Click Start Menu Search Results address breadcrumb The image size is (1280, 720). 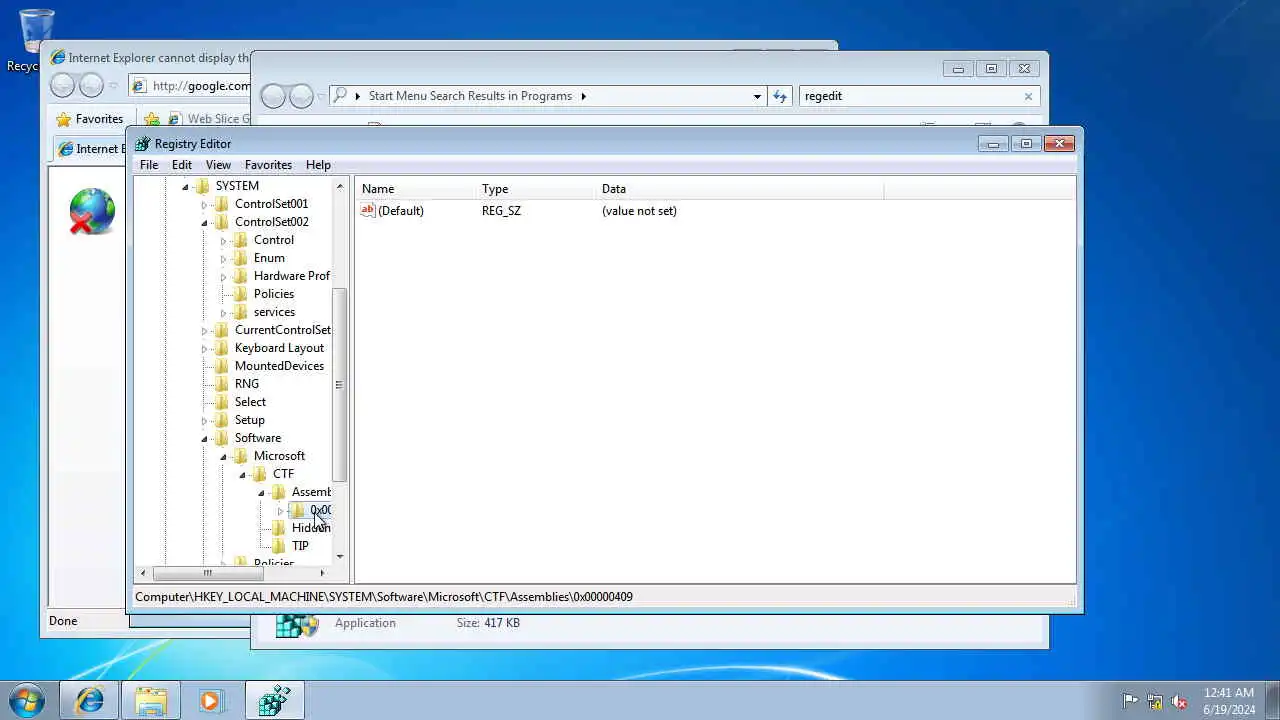pyautogui.click(x=470, y=96)
